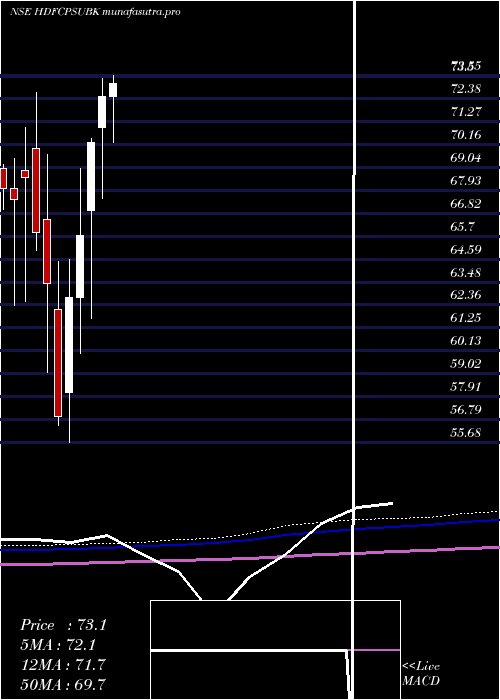Click the 61.25 price axis label
The width and height of the screenshot is (500, 700).
(466, 318)
